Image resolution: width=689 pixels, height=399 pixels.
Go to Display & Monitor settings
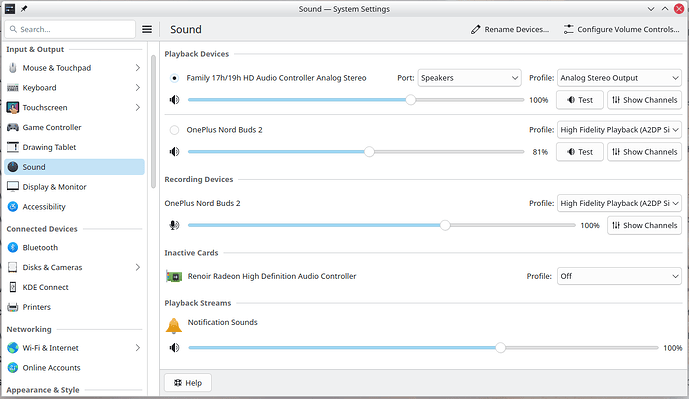(74, 187)
